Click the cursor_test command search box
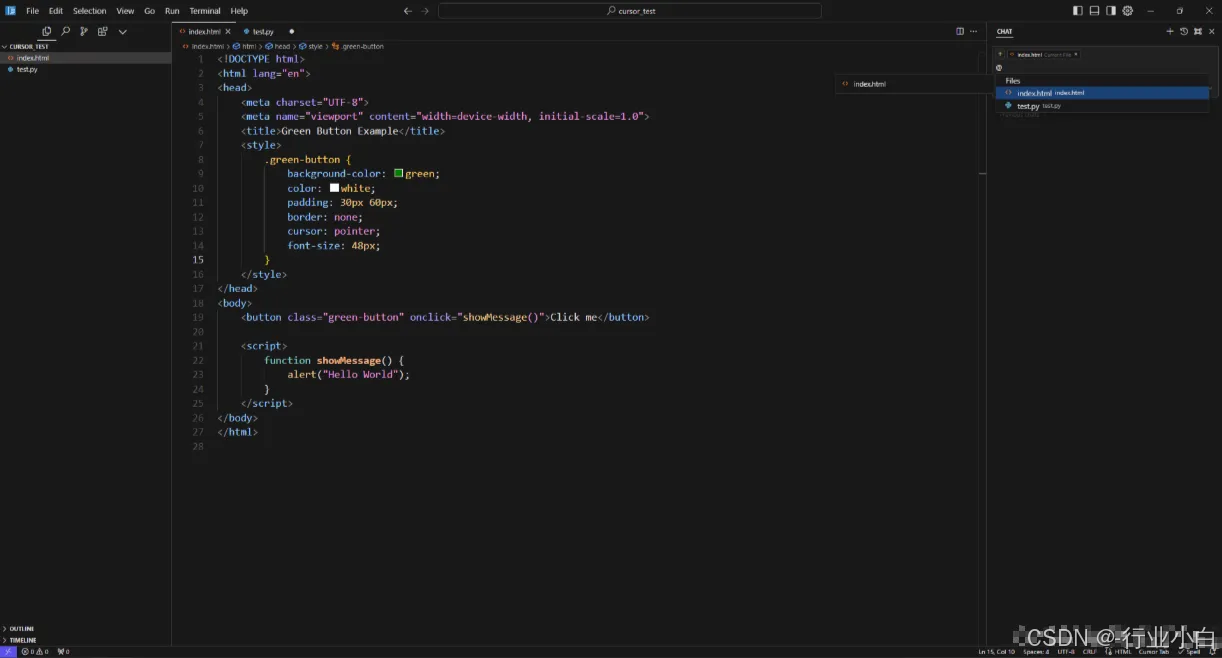Viewport: 1222px width, 658px height. [x=630, y=11]
